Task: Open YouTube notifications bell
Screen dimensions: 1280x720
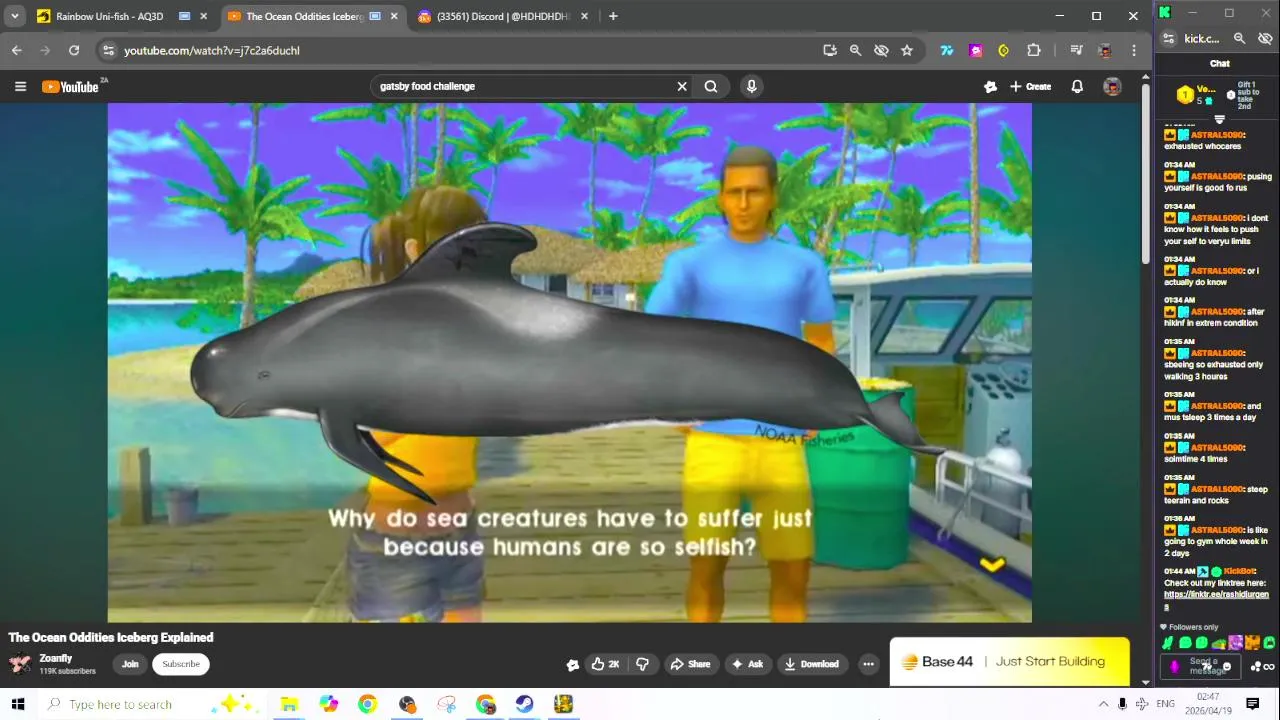Action: click(x=1077, y=87)
